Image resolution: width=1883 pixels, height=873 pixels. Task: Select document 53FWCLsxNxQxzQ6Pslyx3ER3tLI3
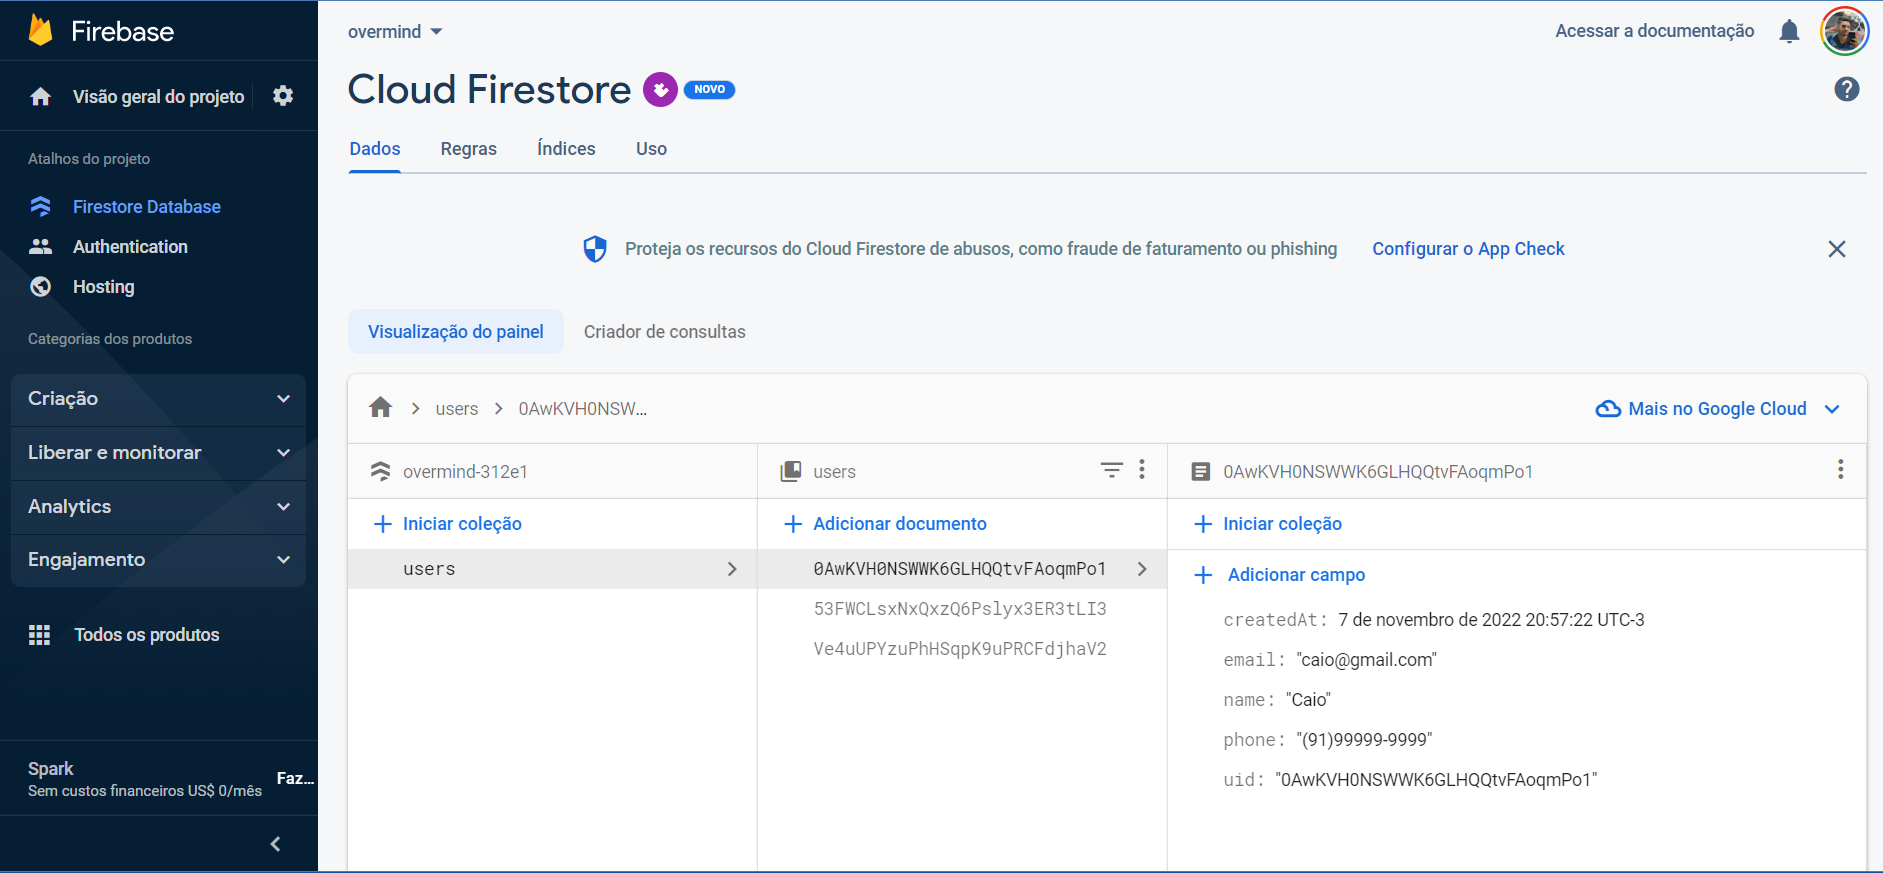tap(960, 609)
